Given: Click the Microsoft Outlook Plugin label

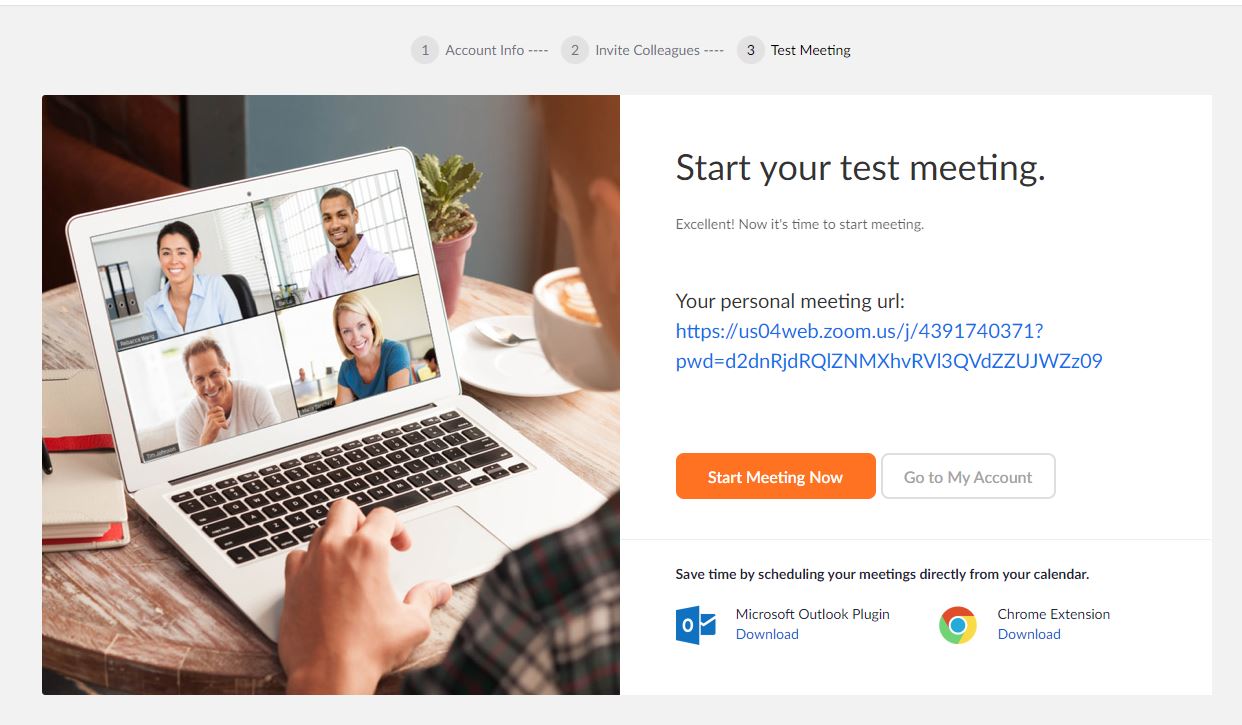Looking at the screenshot, I should tap(813, 614).
